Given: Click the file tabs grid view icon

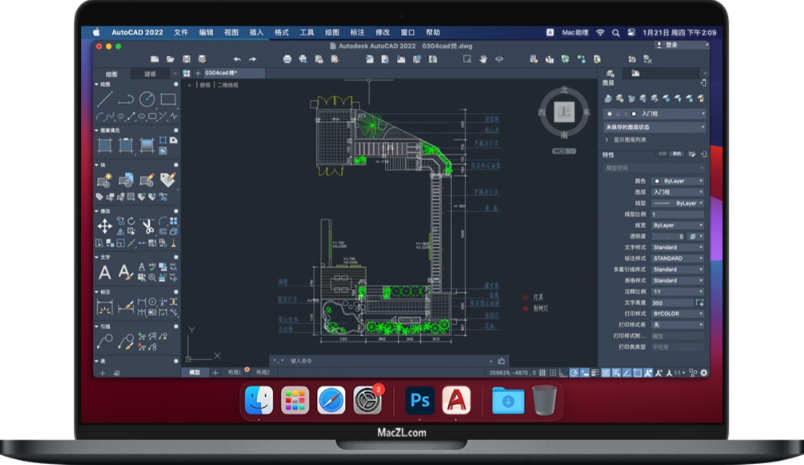Looking at the screenshot, I should 187,73.
